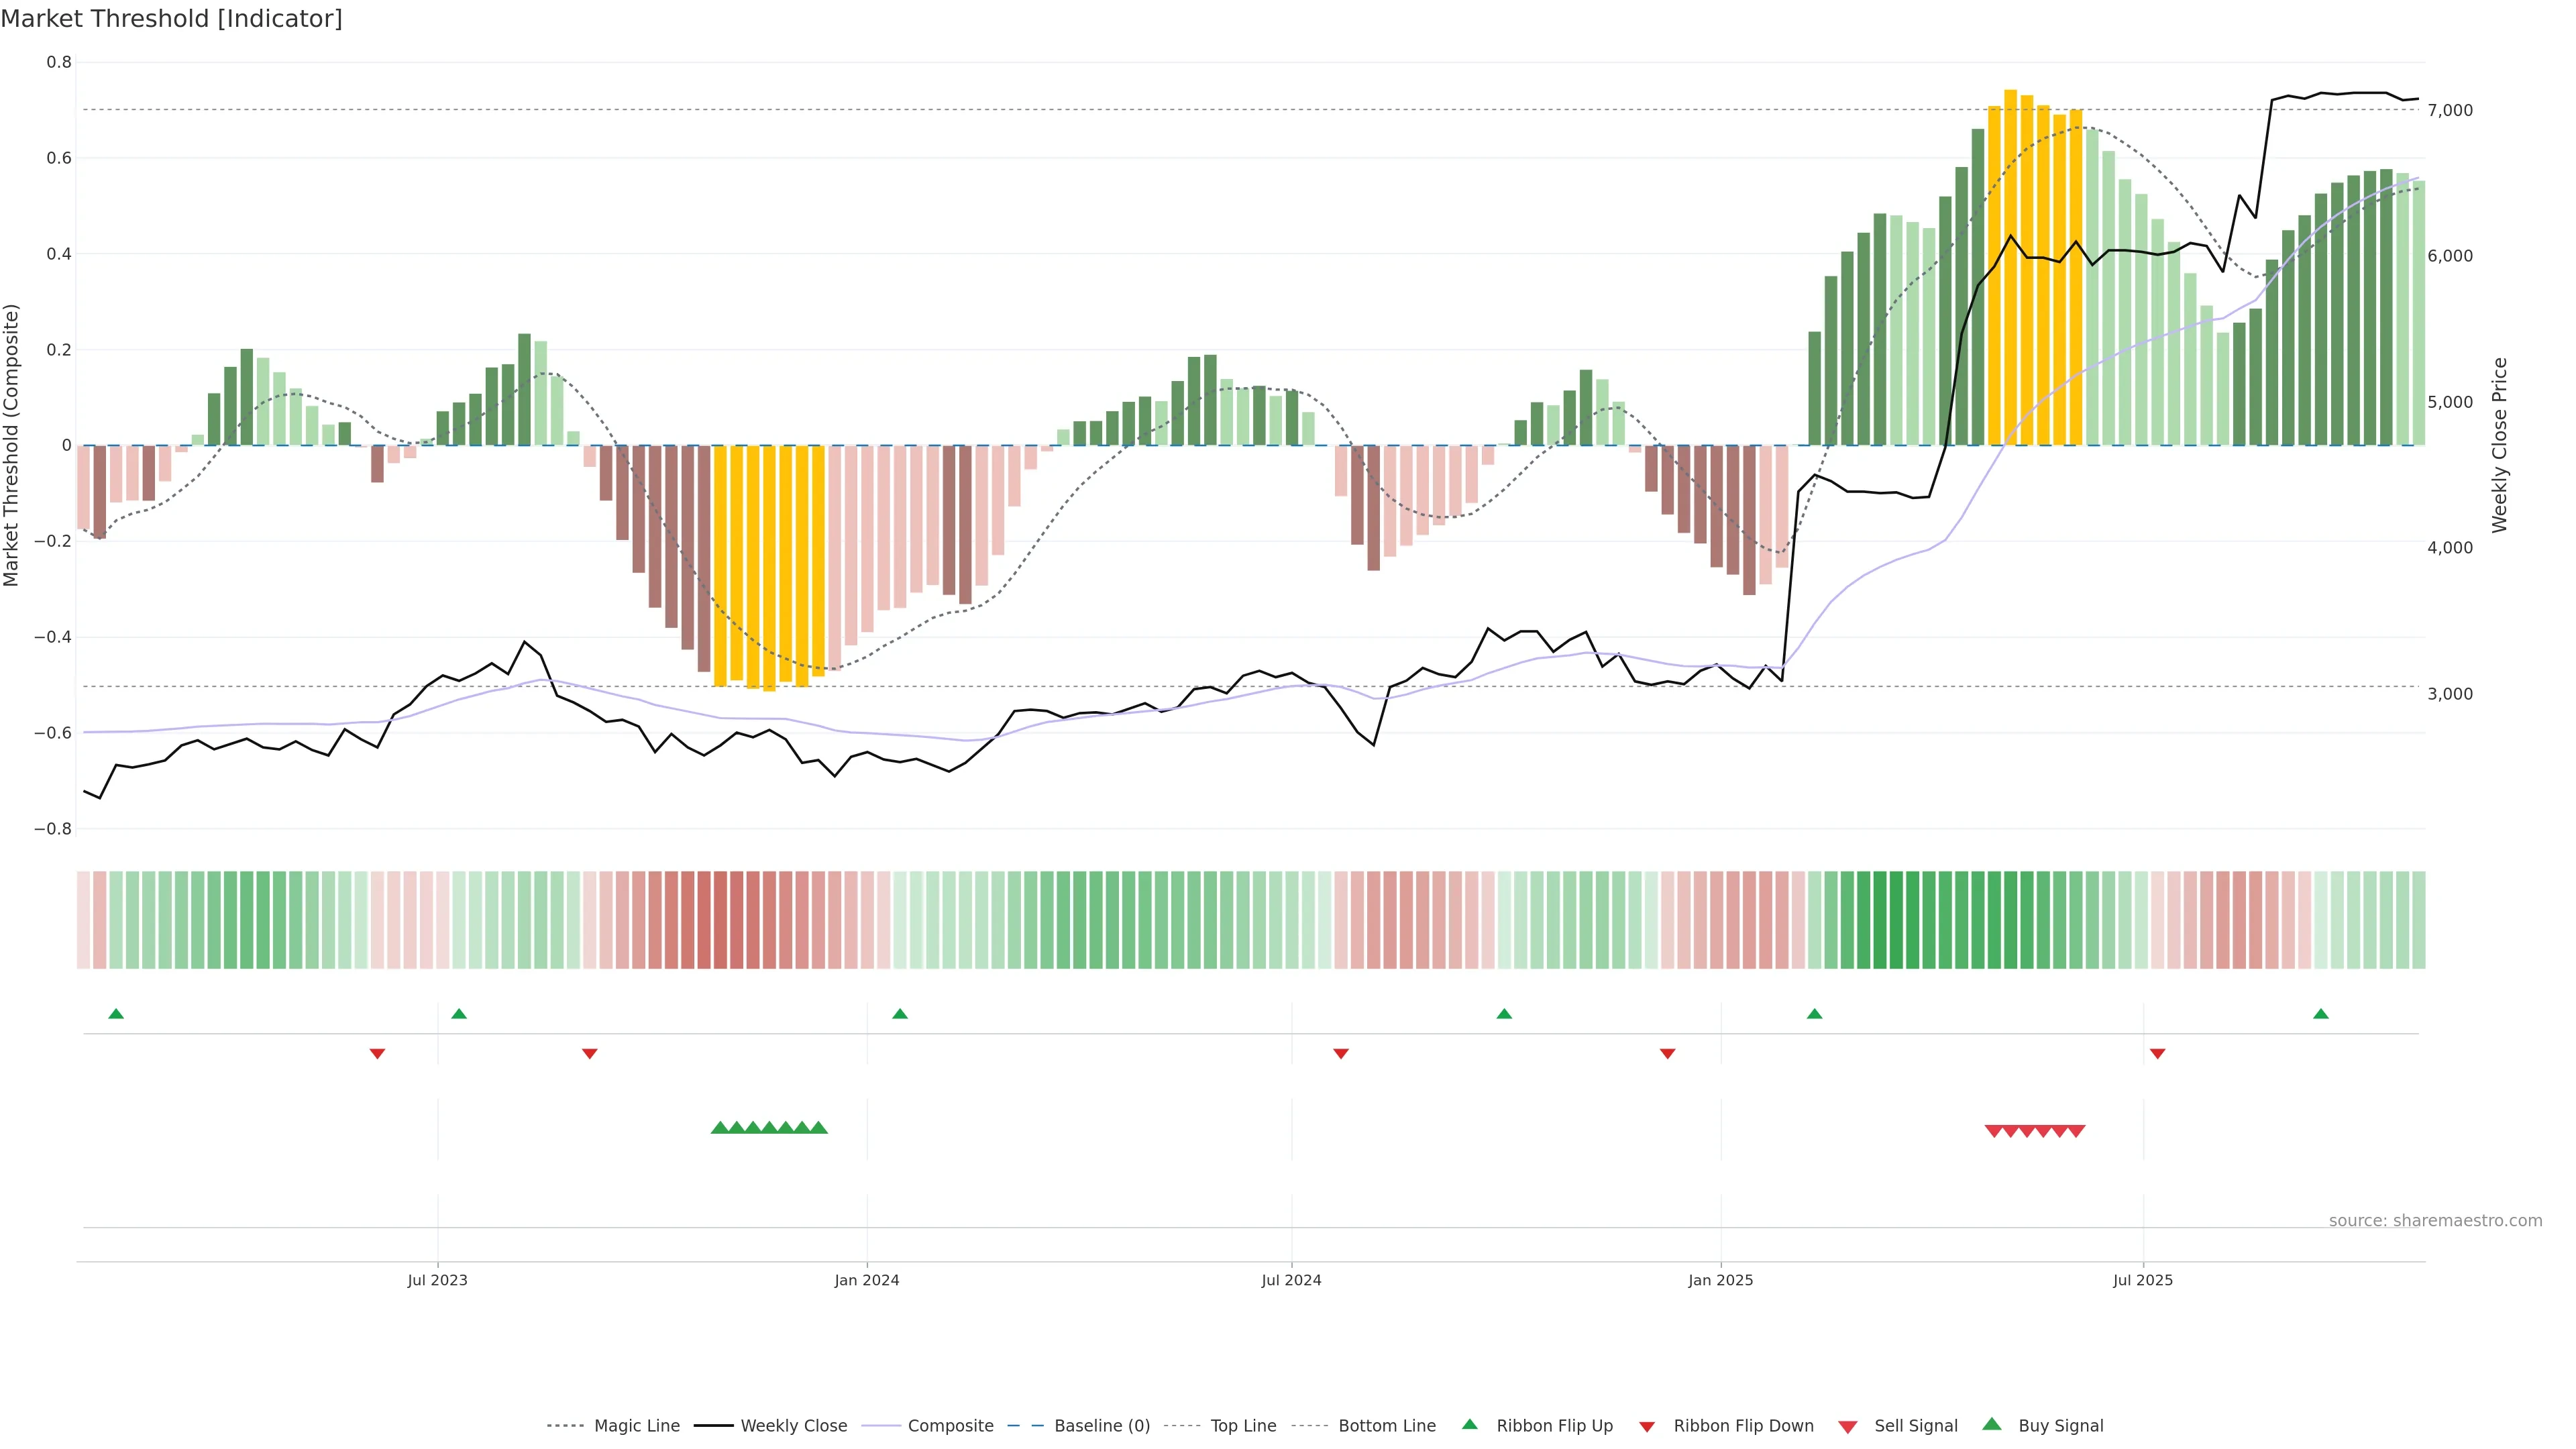Toggle the Composite legend entry

[x=950, y=1426]
